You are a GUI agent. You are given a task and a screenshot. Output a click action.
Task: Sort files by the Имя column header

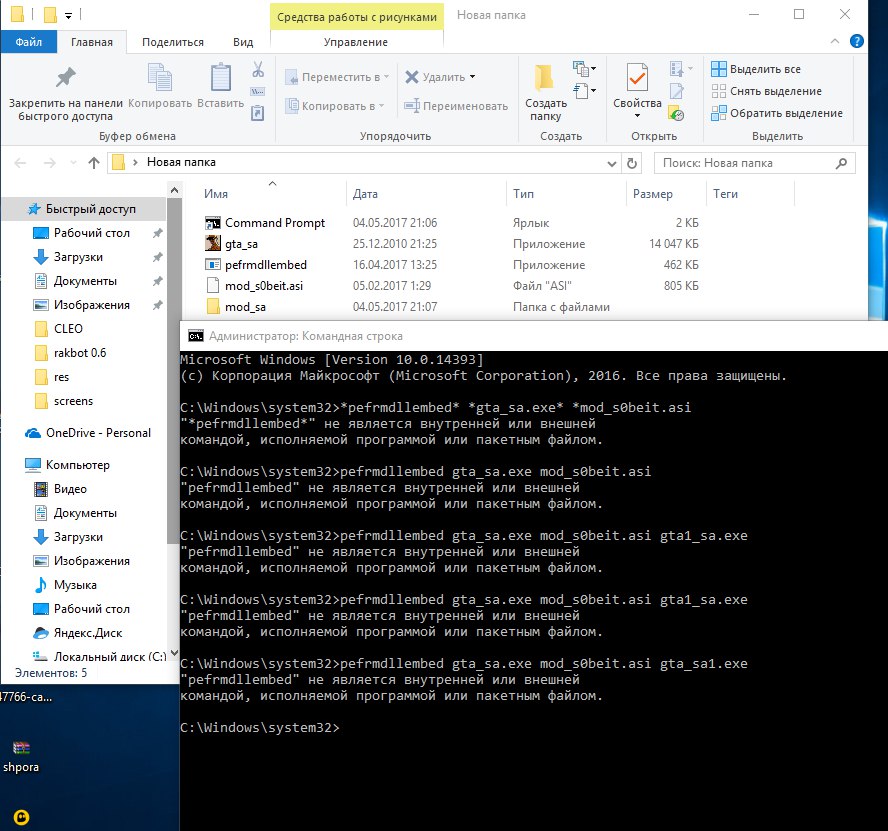click(x=216, y=194)
